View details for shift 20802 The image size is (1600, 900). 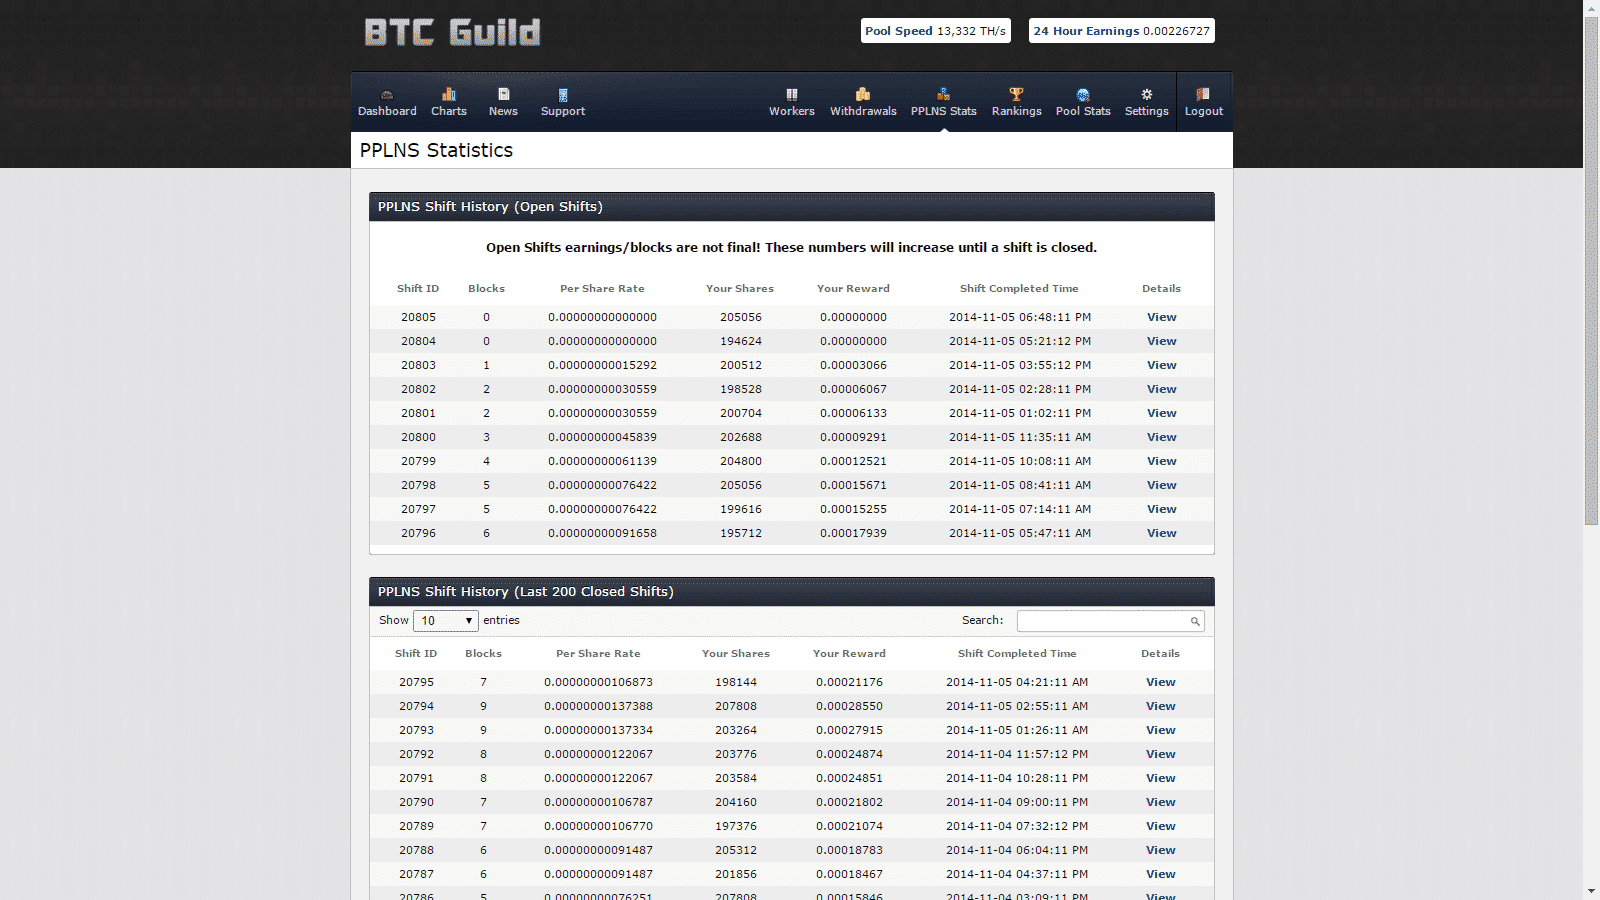(x=1161, y=389)
